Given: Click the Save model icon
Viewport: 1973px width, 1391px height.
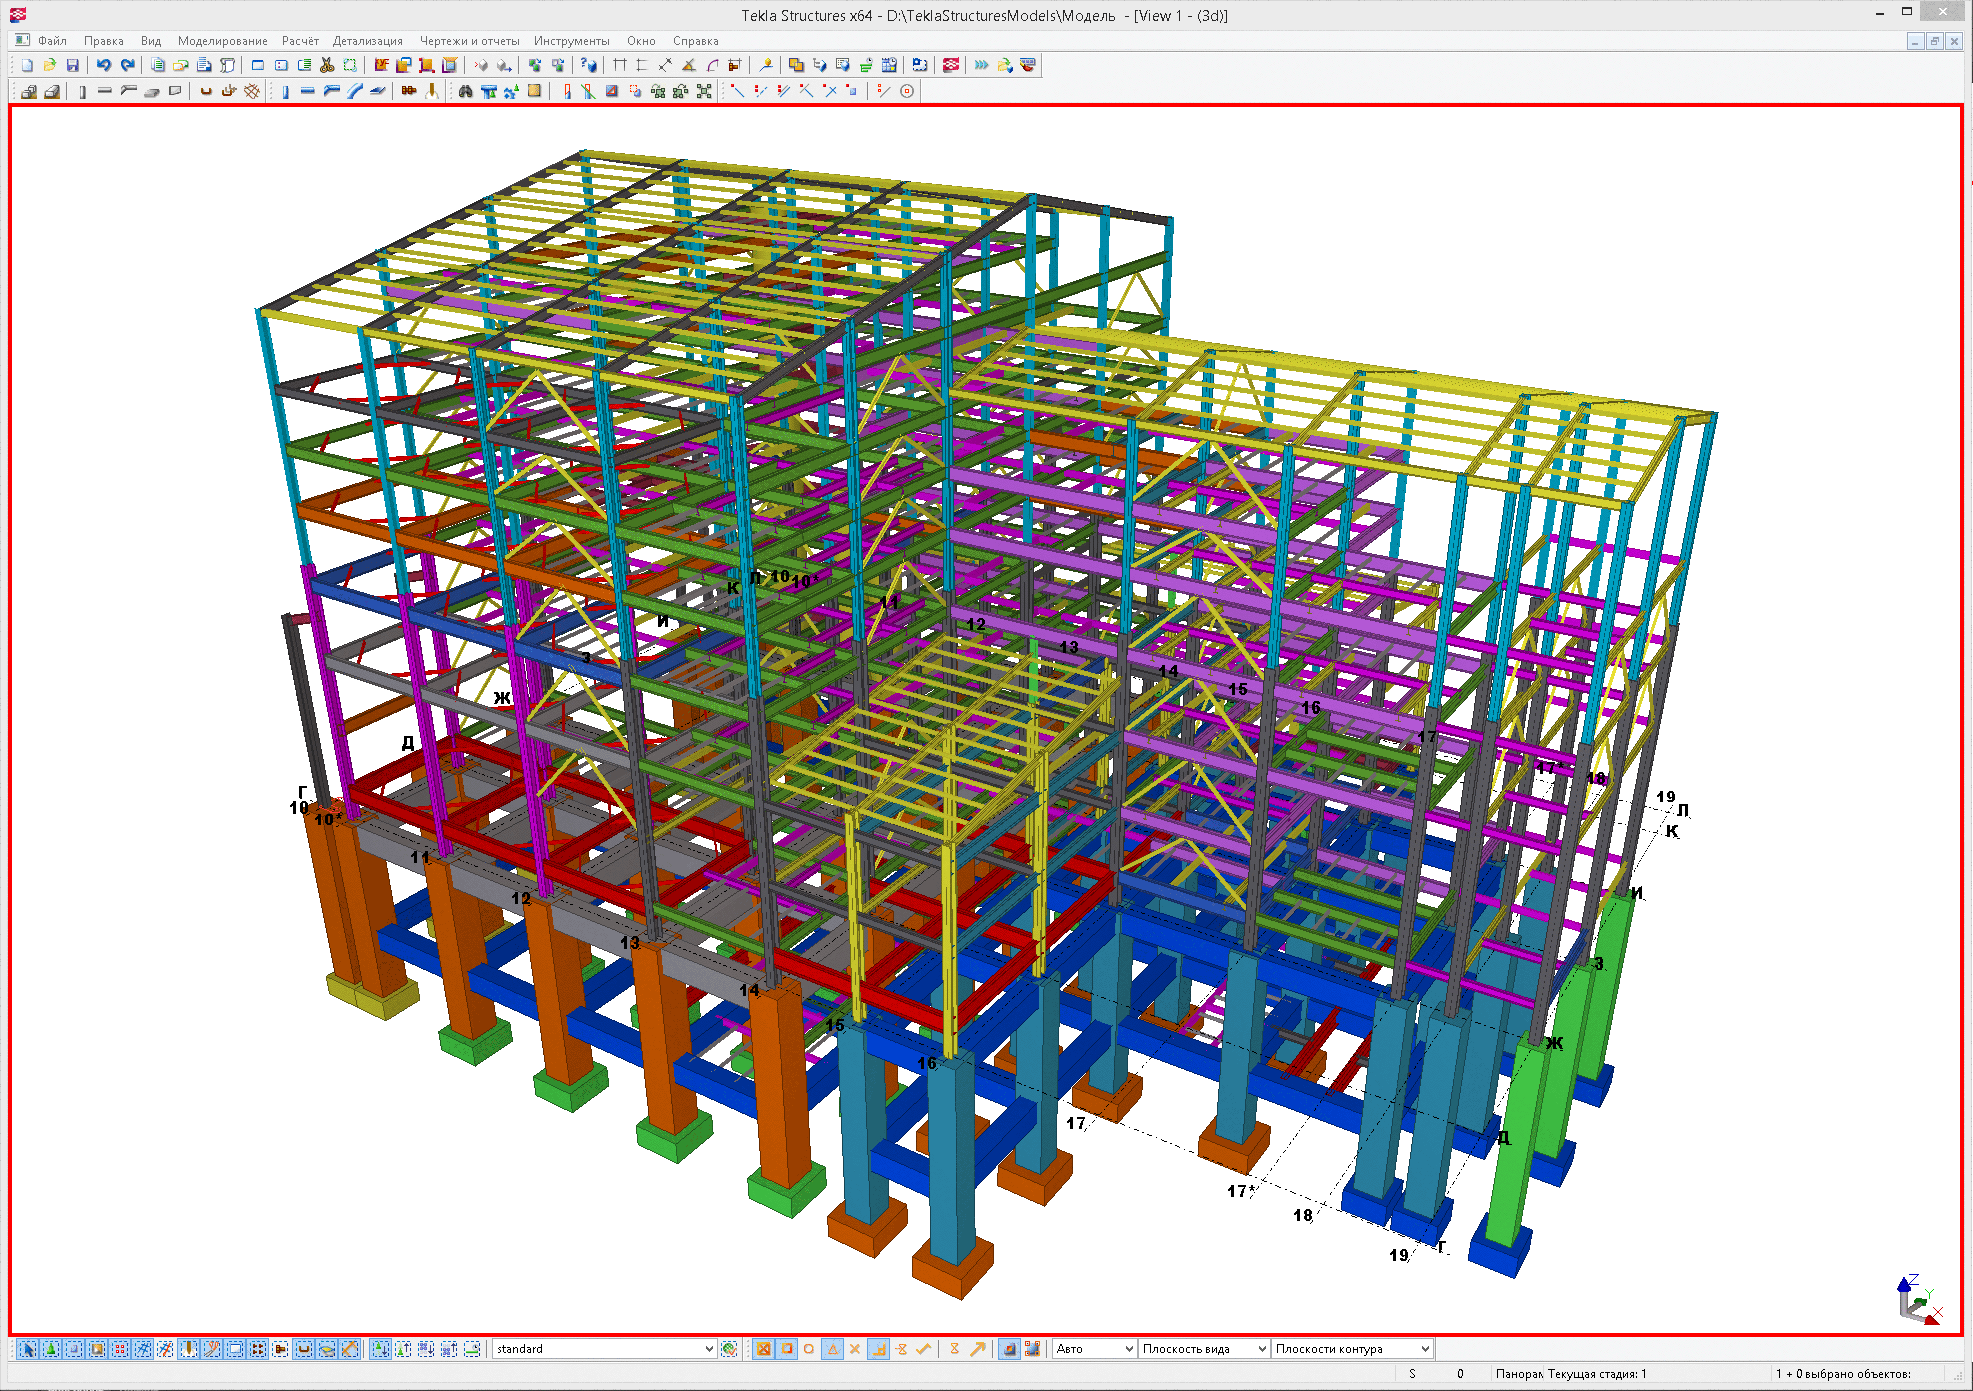Looking at the screenshot, I should tap(72, 65).
